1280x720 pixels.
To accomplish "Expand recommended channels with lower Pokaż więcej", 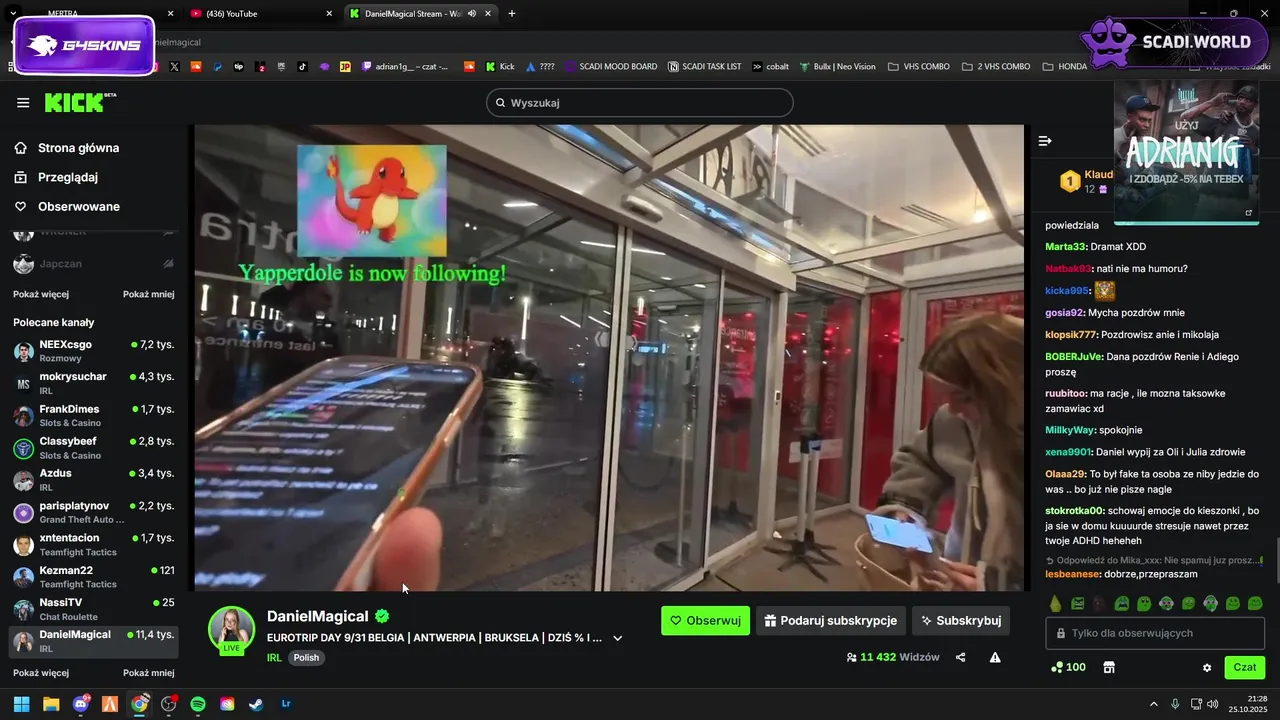I will pyautogui.click(x=41, y=673).
